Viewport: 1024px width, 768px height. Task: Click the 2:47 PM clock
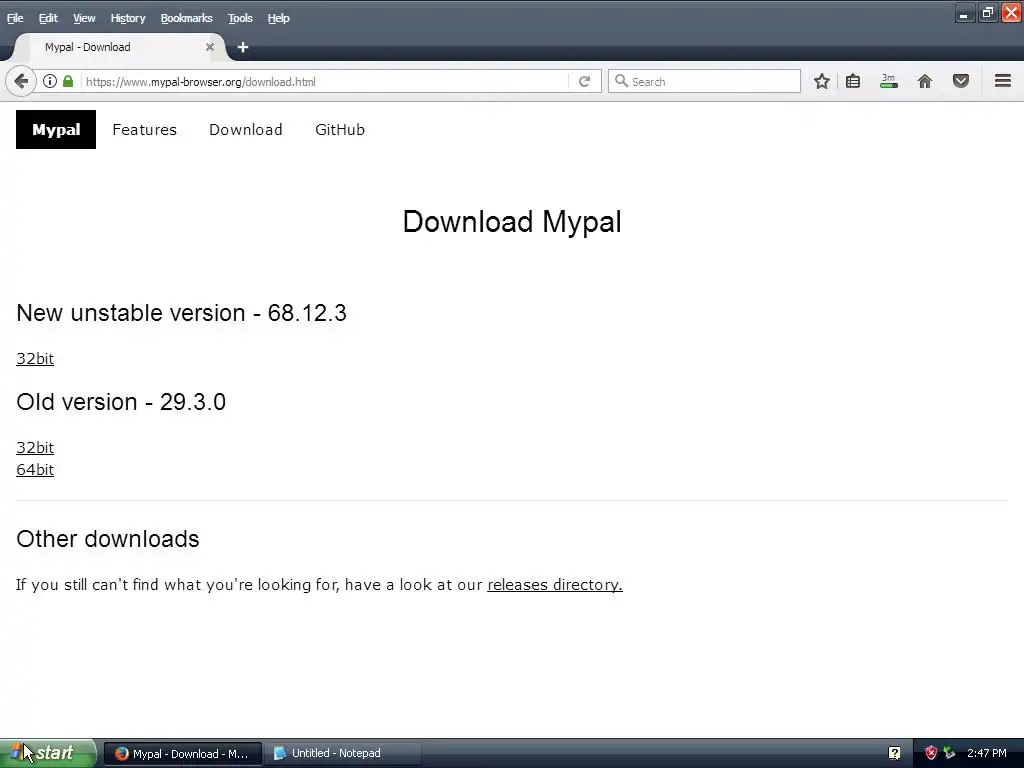pos(987,753)
